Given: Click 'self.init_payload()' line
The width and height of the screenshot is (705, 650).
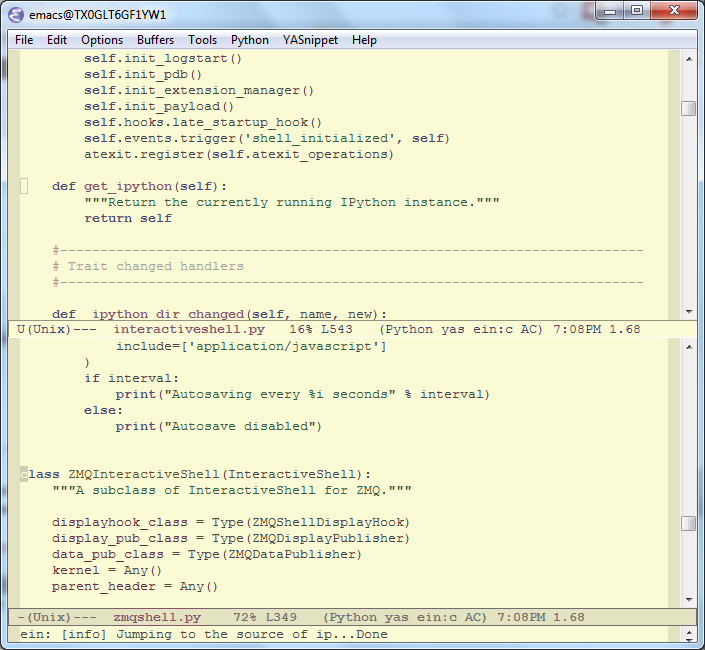Looking at the screenshot, I should click(x=159, y=107).
